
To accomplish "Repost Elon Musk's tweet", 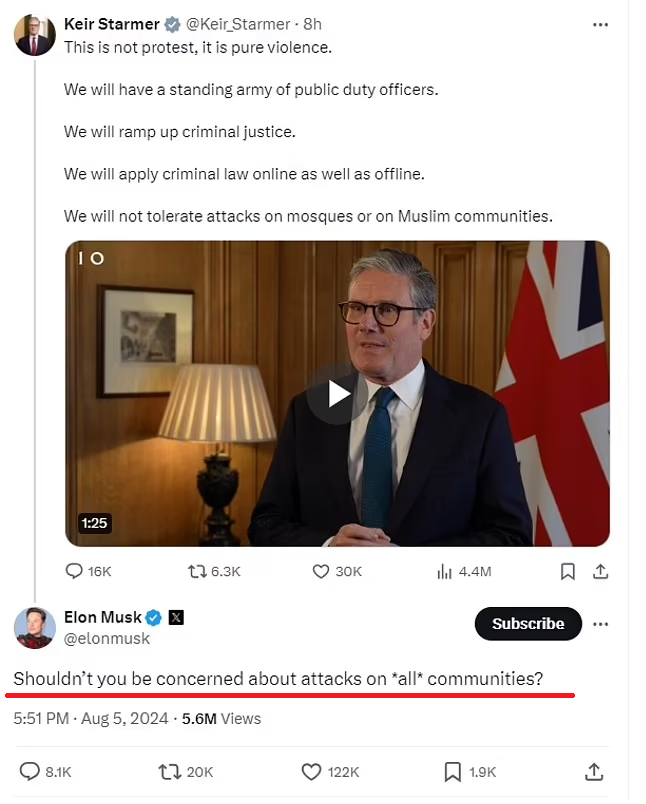I will click(169, 772).
